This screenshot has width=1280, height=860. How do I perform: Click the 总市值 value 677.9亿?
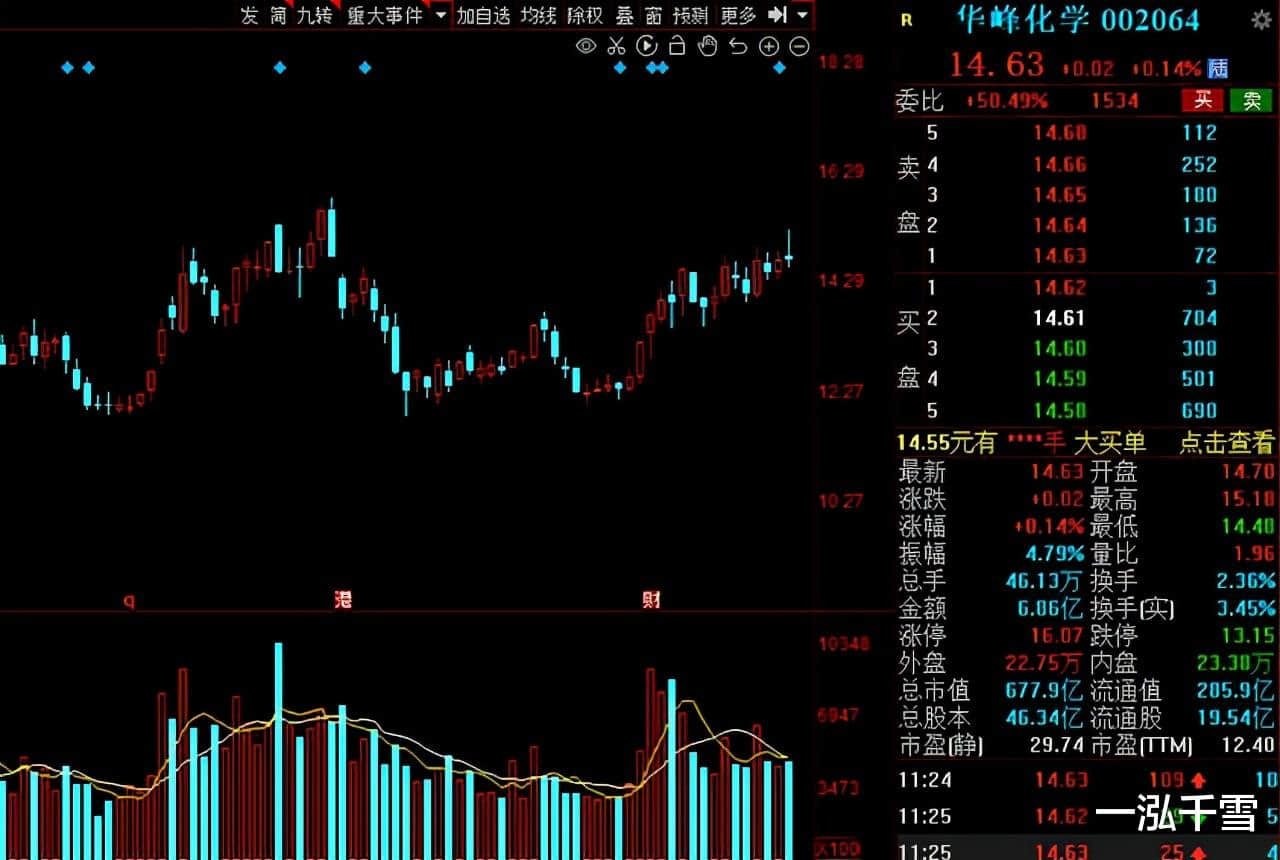point(1045,690)
